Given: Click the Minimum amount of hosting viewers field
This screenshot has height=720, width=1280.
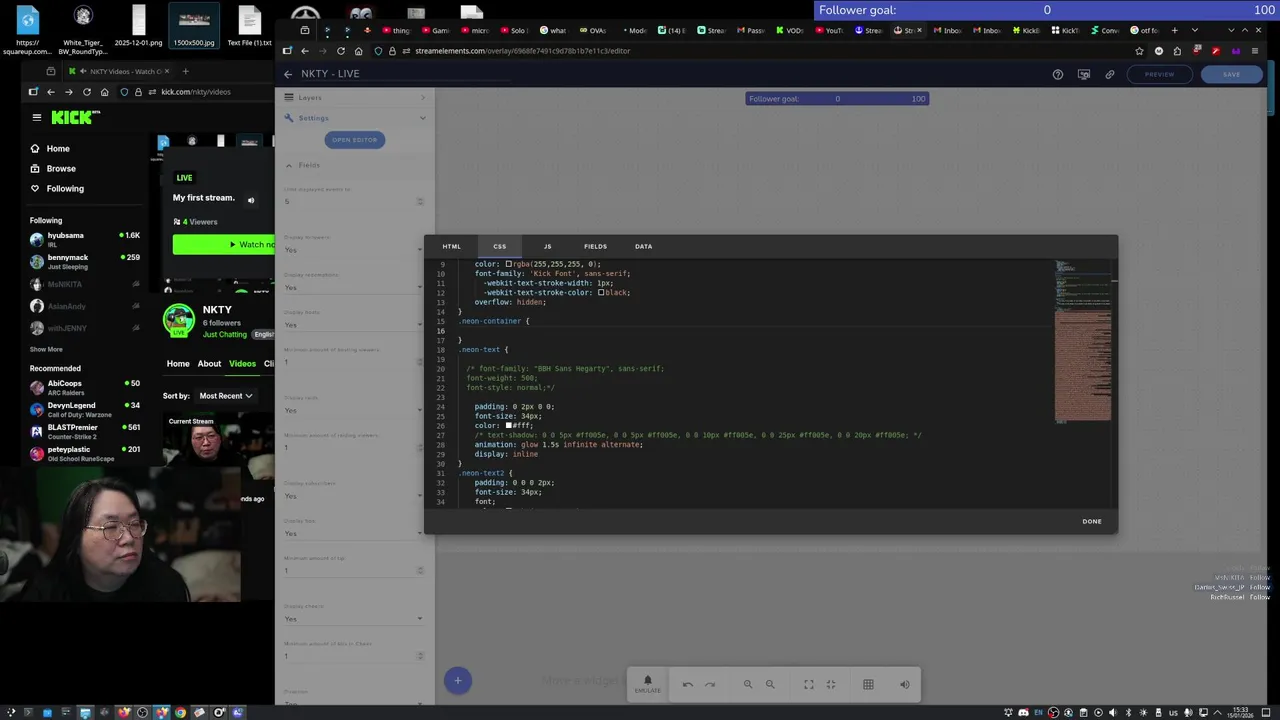Looking at the screenshot, I should pyautogui.click(x=354, y=362).
